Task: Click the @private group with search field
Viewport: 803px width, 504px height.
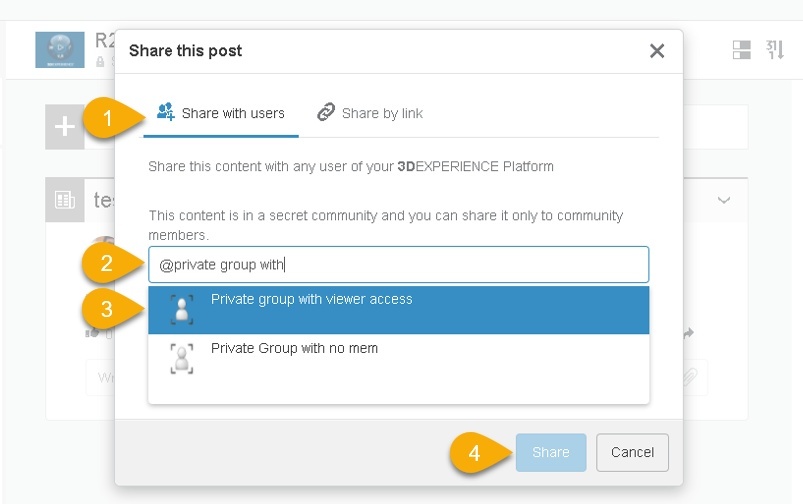Action: [x=398, y=265]
